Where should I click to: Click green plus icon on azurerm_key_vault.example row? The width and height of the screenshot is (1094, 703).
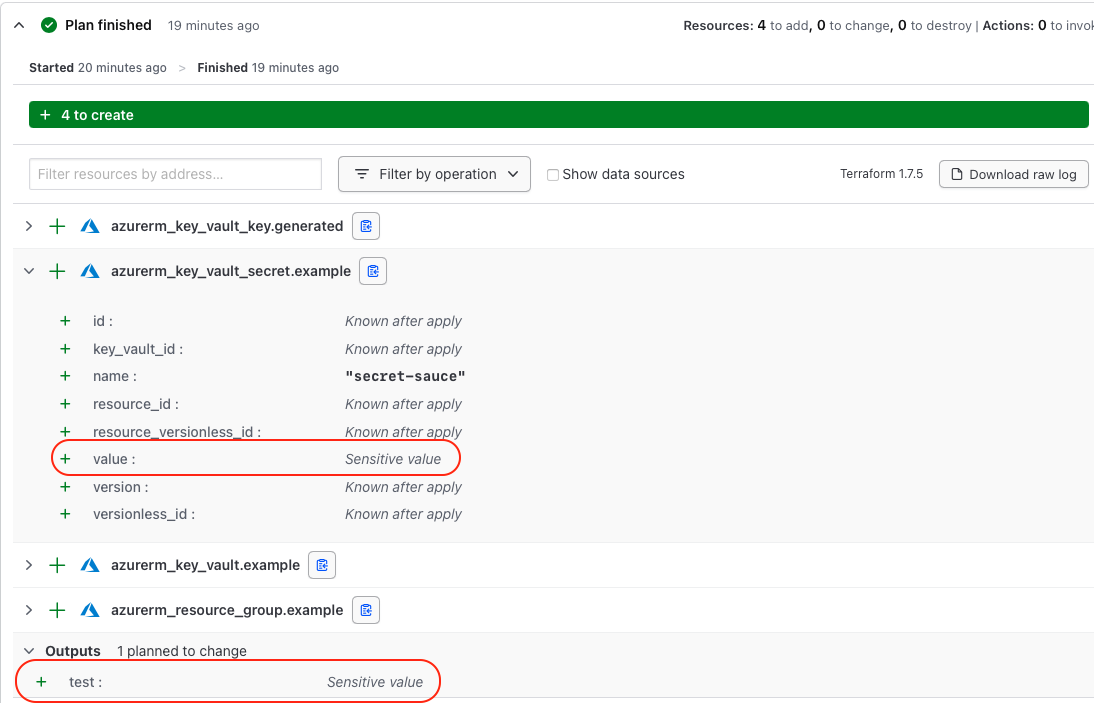[58, 565]
